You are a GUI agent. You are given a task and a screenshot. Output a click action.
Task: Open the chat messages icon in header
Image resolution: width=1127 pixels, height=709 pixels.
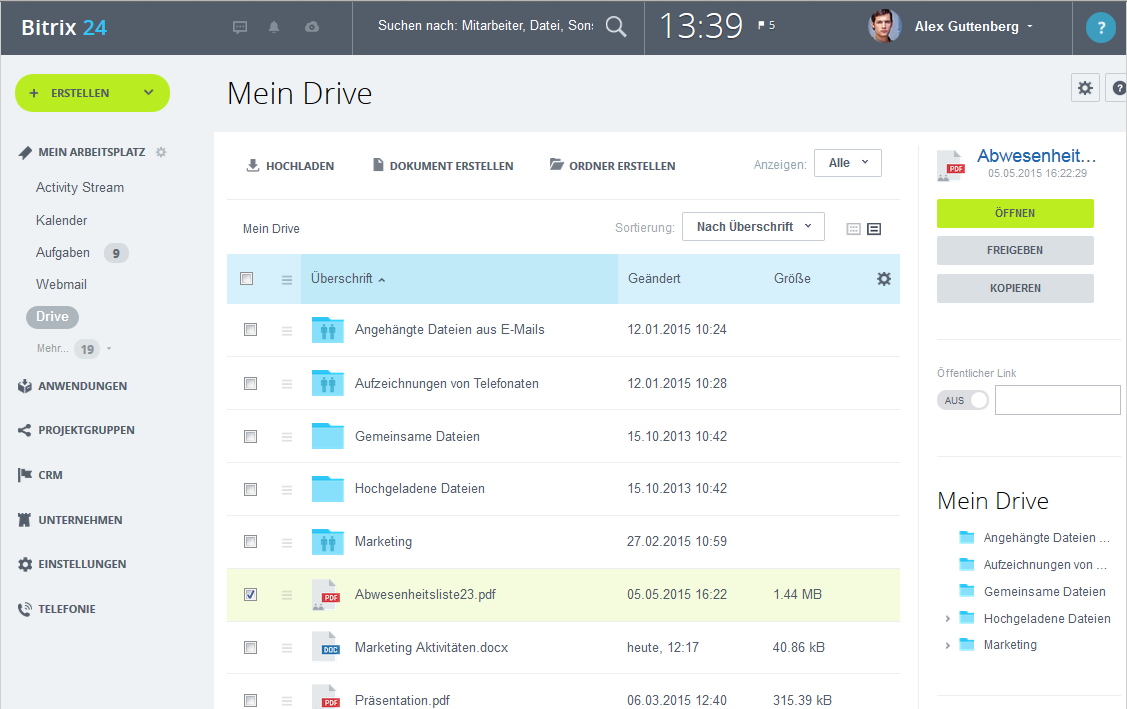(240, 27)
